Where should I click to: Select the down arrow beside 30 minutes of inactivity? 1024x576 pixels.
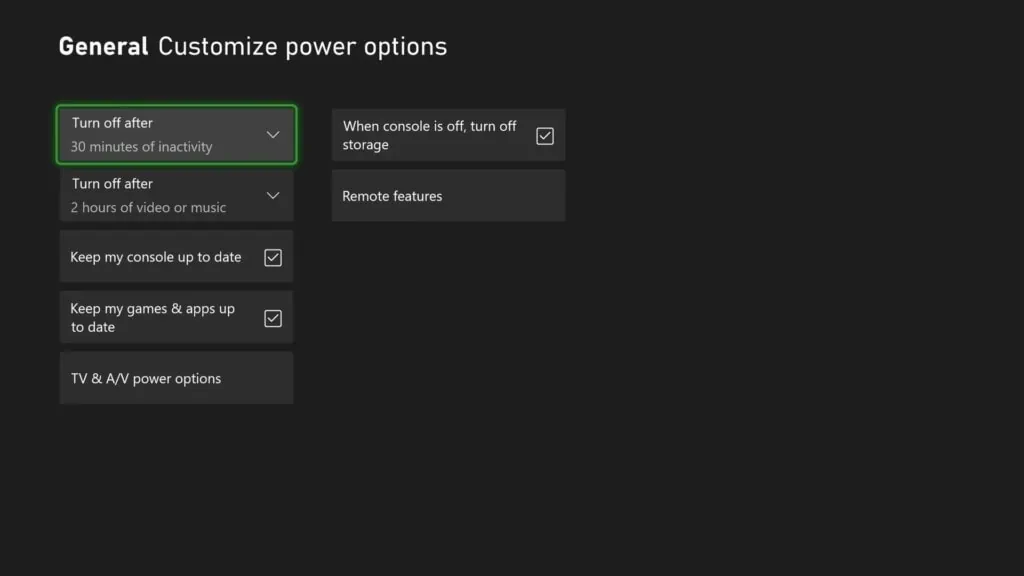pyautogui.click(x=273, y=134)
